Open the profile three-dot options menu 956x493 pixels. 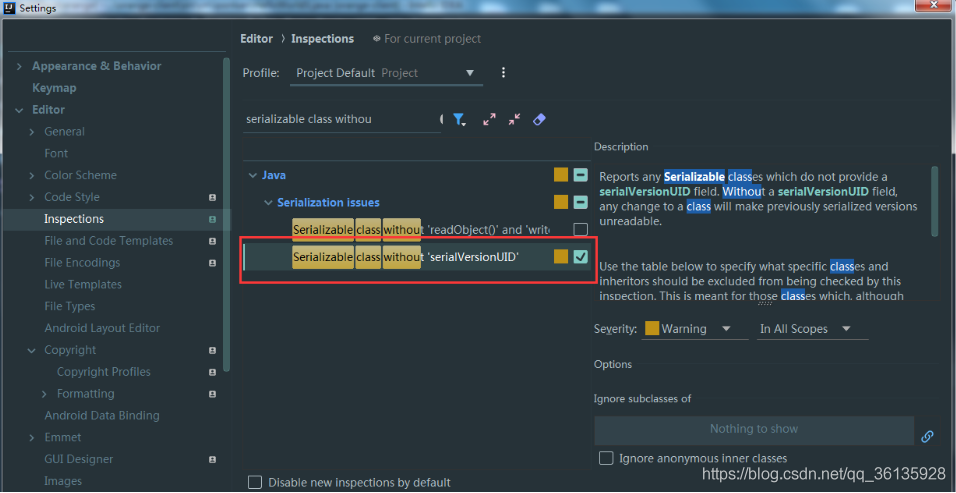(503, 73)
